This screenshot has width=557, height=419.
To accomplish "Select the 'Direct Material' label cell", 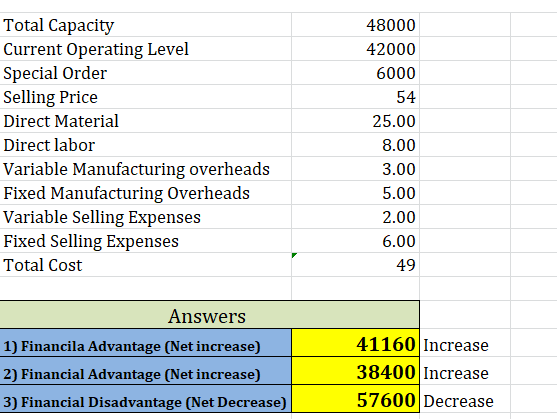I will coord(146,121).
